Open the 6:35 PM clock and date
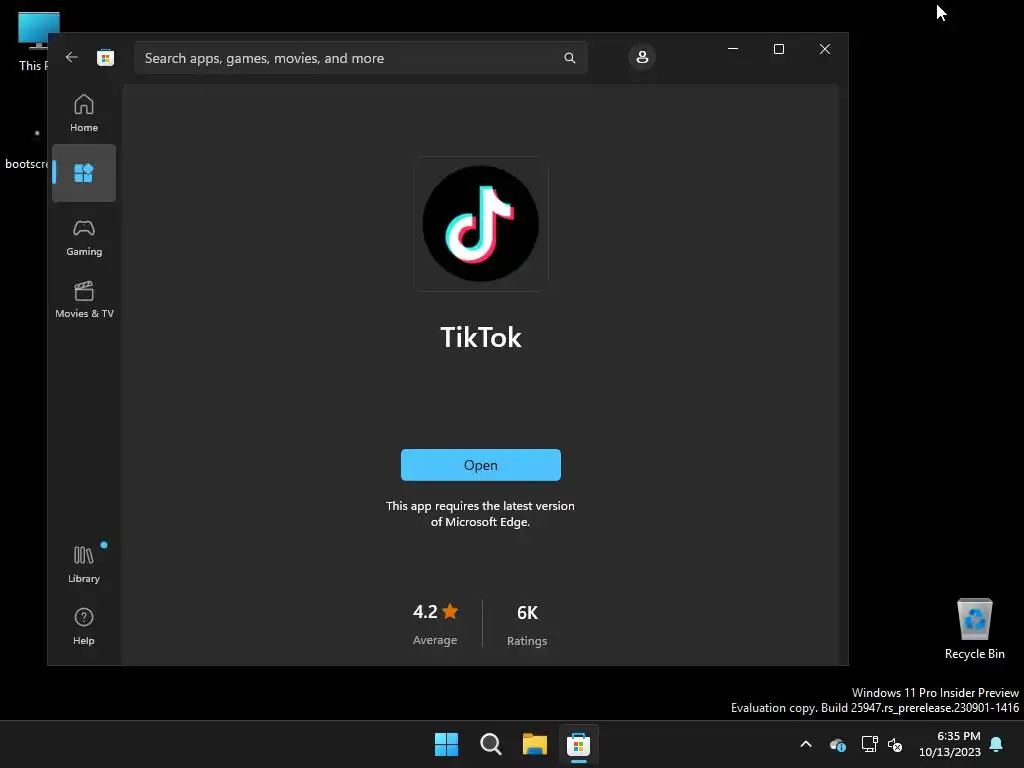1024x768 pixels. 950,744
